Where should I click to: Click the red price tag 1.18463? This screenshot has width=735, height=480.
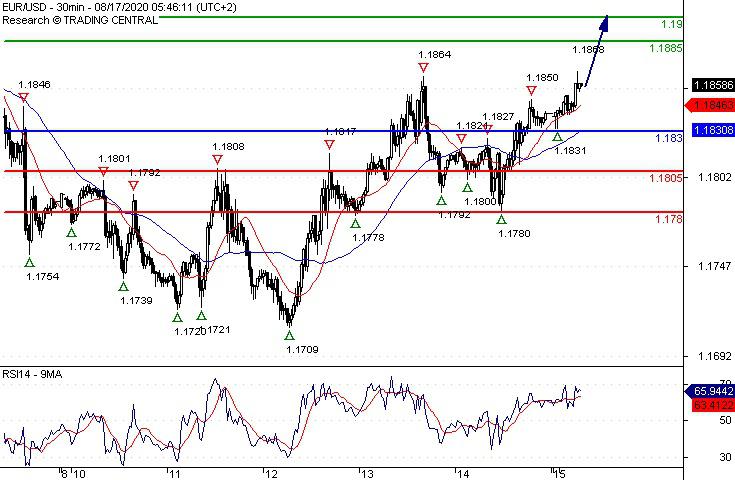[x=711, y=105]
